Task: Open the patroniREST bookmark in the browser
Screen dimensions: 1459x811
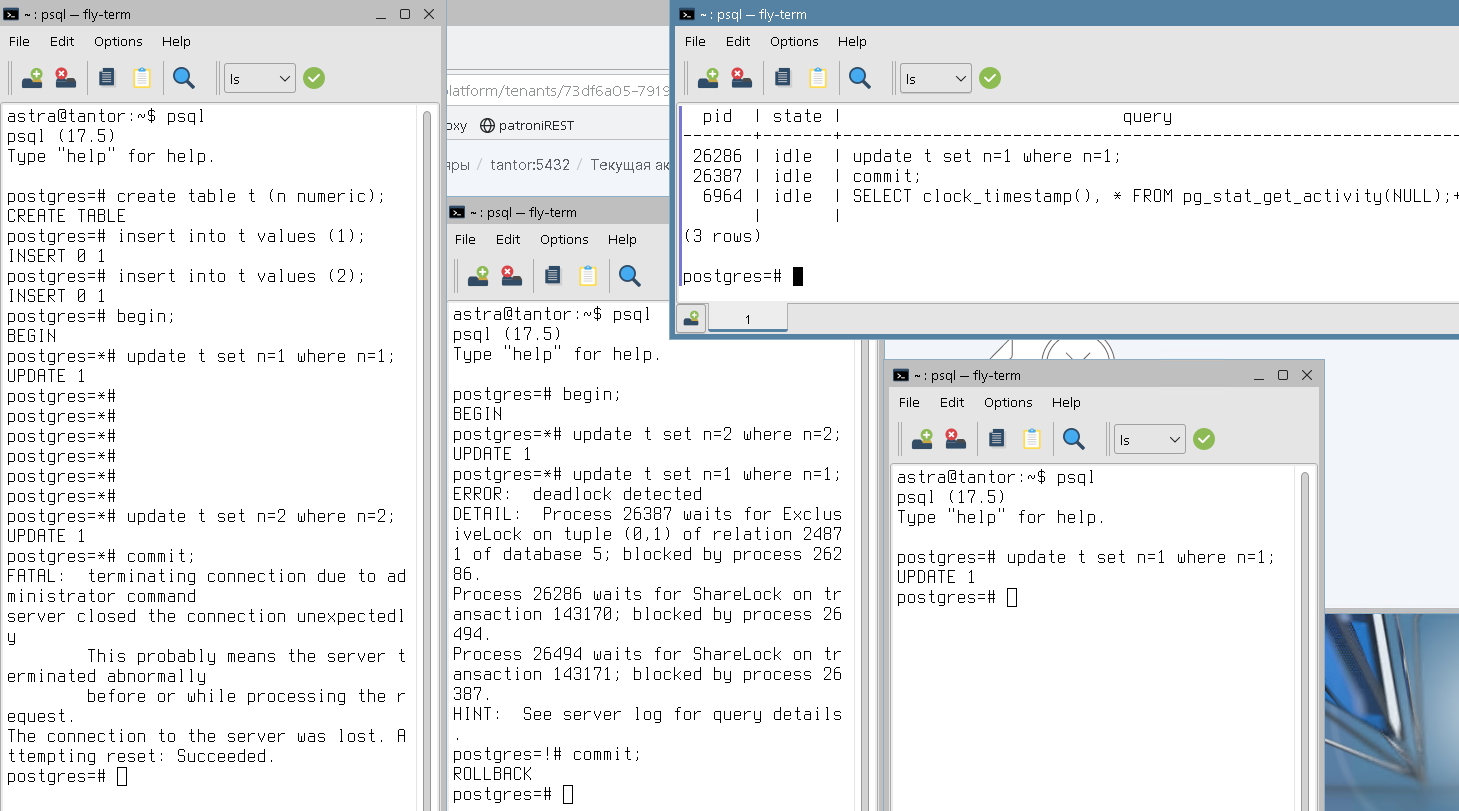Action: click(527, 126)
